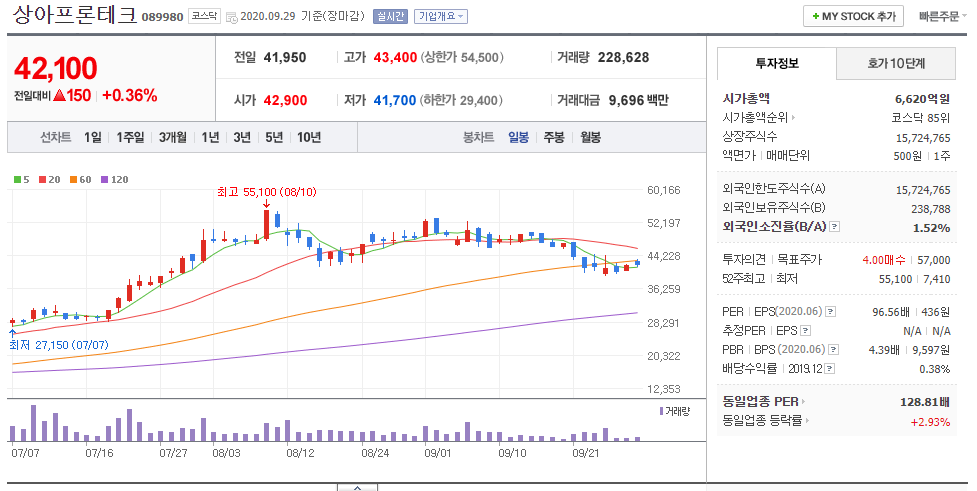
Task: Select 10년 line chart period
Action: [309, 137]
